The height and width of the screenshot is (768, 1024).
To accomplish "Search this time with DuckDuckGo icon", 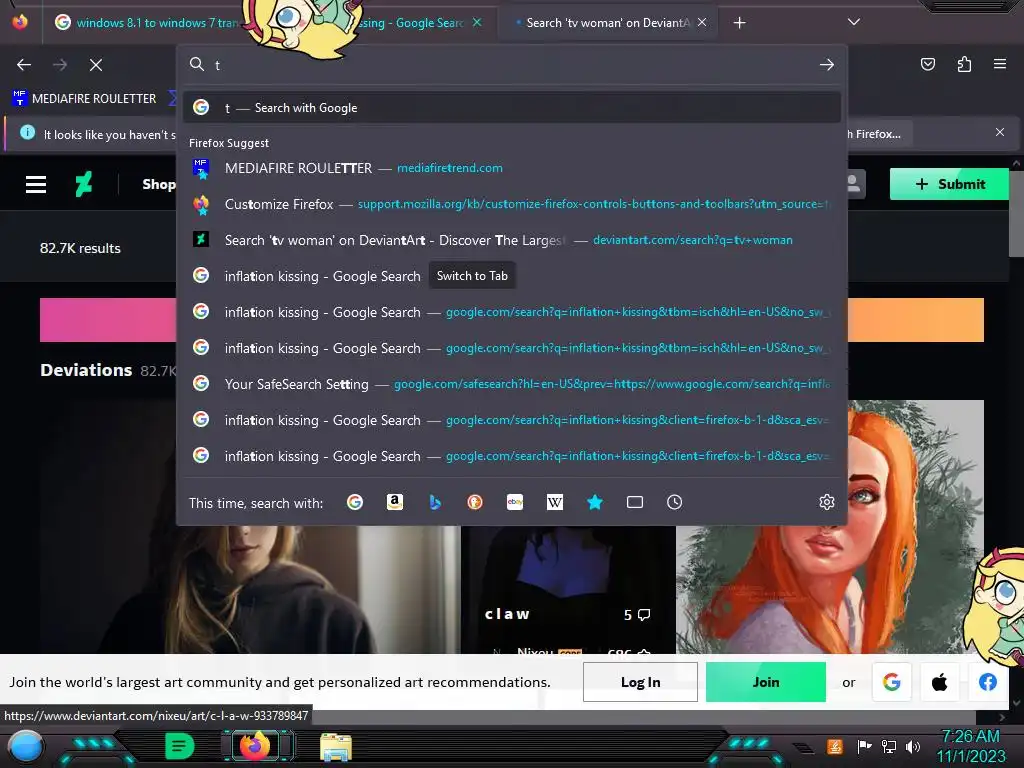I will (x=475, y=502).
